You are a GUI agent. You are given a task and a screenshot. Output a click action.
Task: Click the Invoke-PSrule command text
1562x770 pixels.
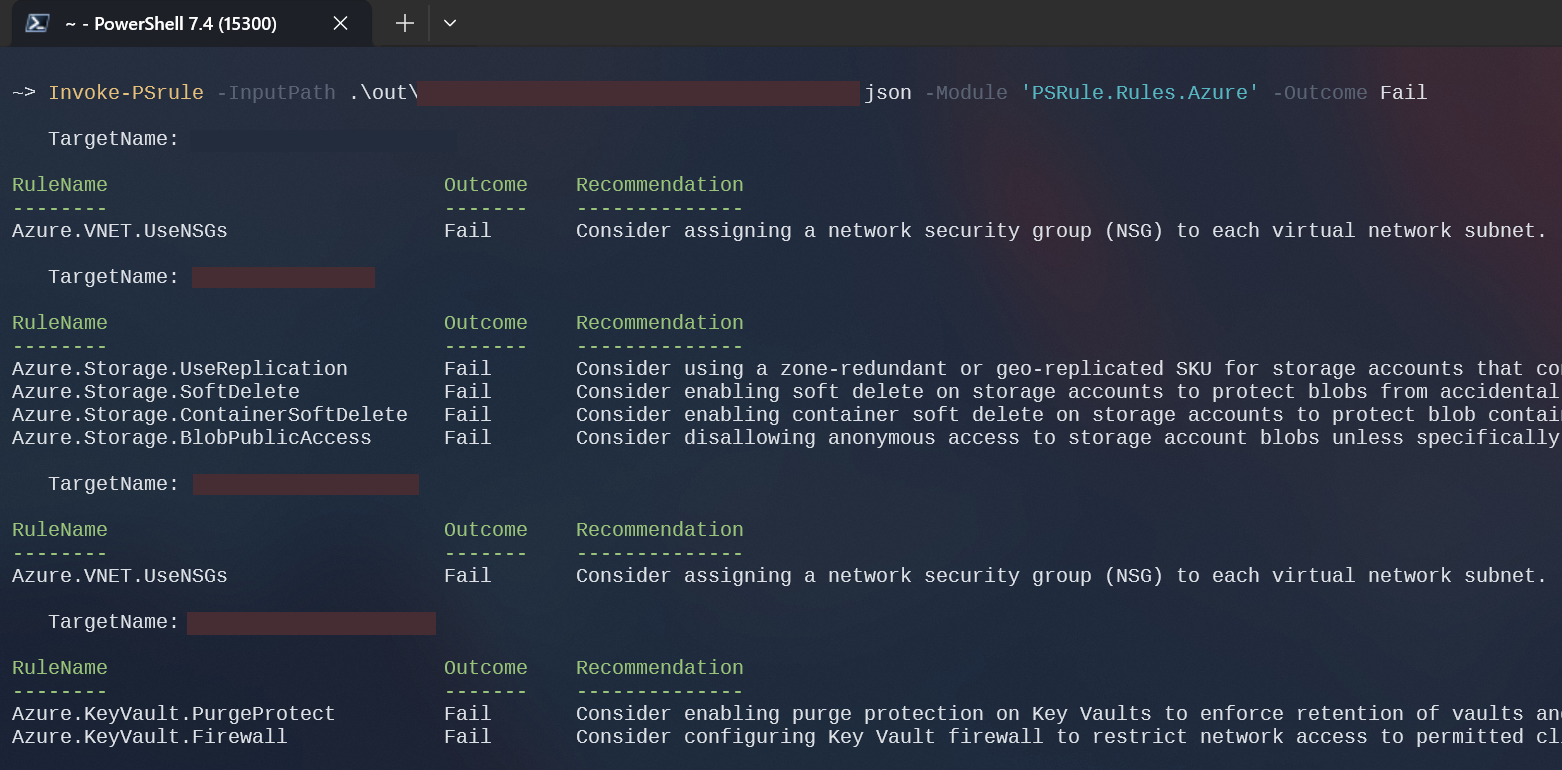126,93
